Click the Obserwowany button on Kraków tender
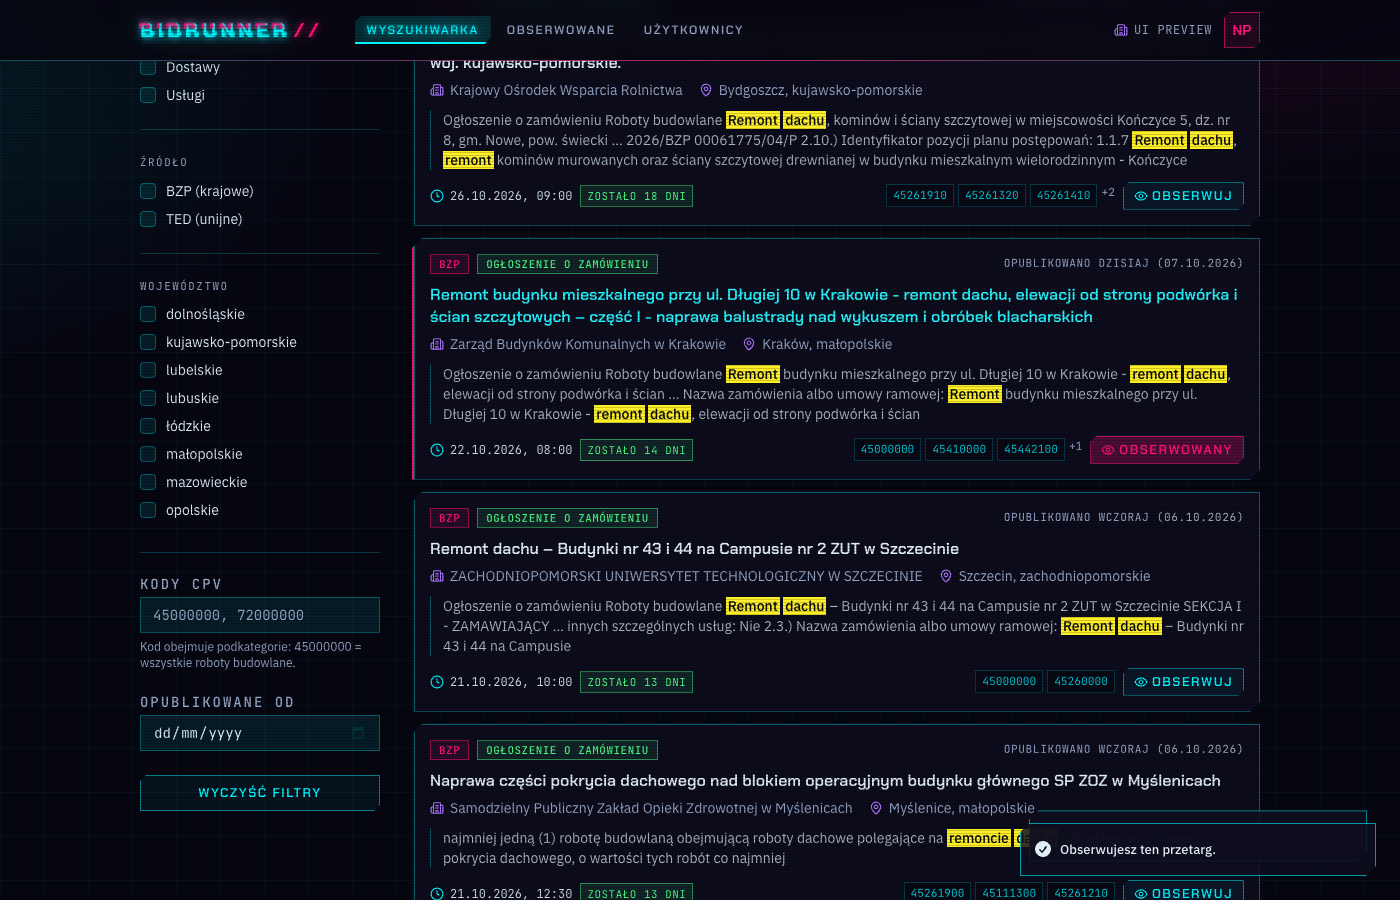The height and width of the screenshot is (900, 1400). pyautogui.click(x=1167, y=450)
